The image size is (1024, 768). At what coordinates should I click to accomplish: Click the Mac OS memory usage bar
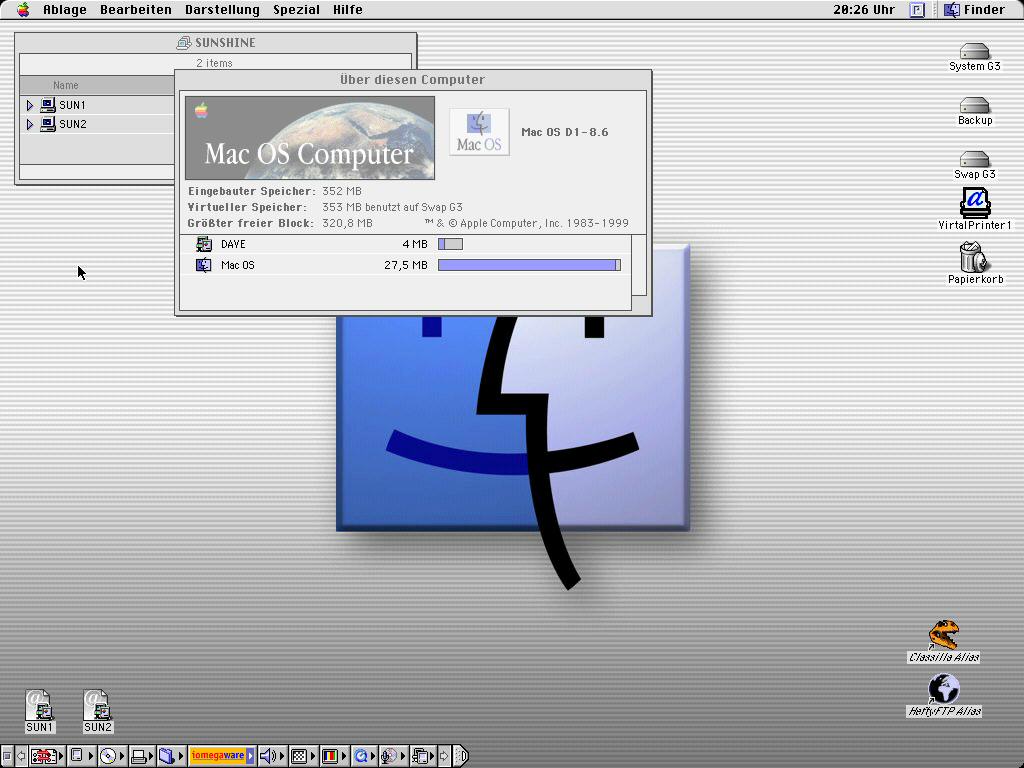click(529, 265)
